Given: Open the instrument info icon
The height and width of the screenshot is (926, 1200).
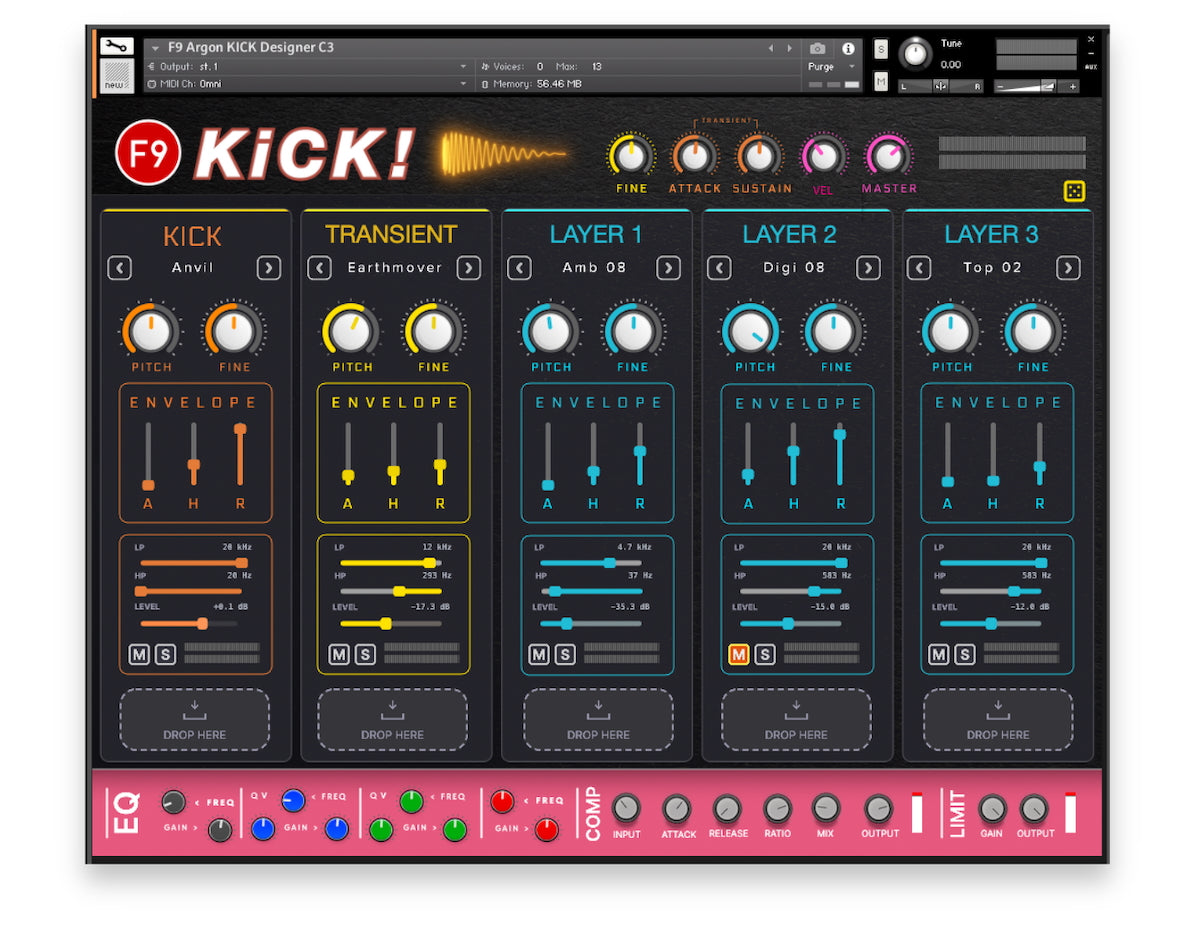Looking at the screenshot, I should pos(848,48).
